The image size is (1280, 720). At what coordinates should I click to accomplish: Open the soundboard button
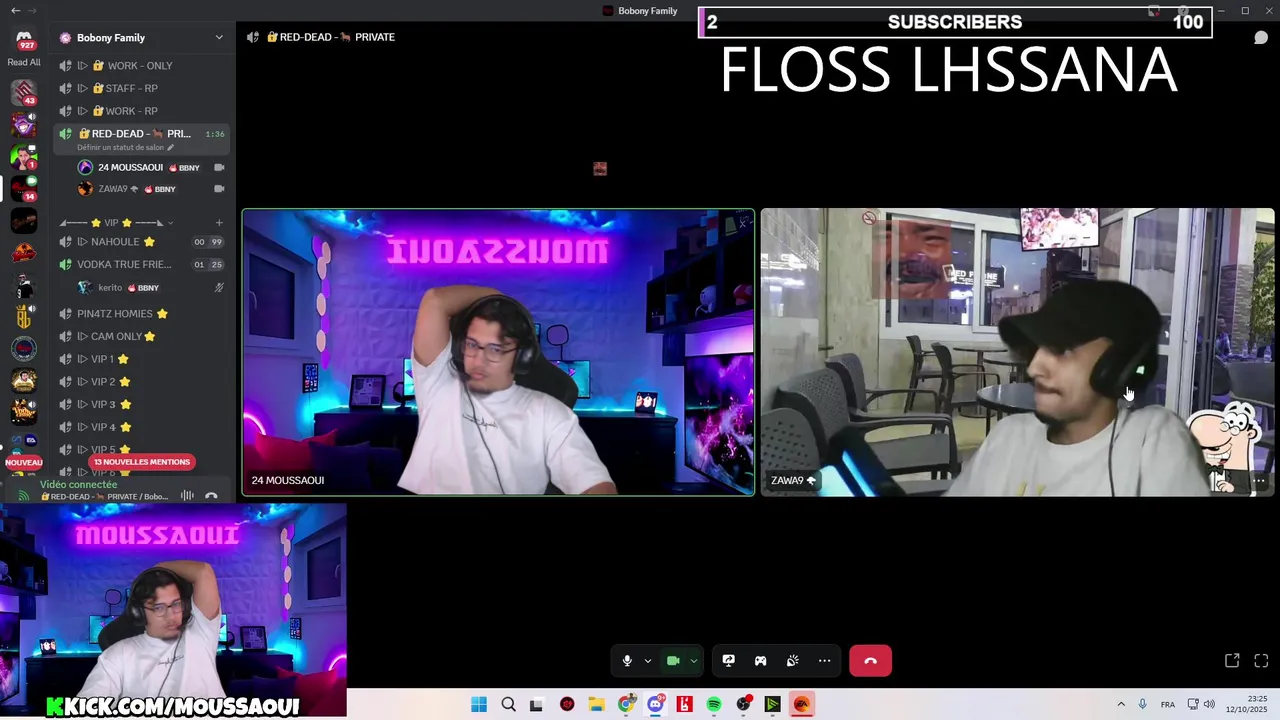coord(793,661)
